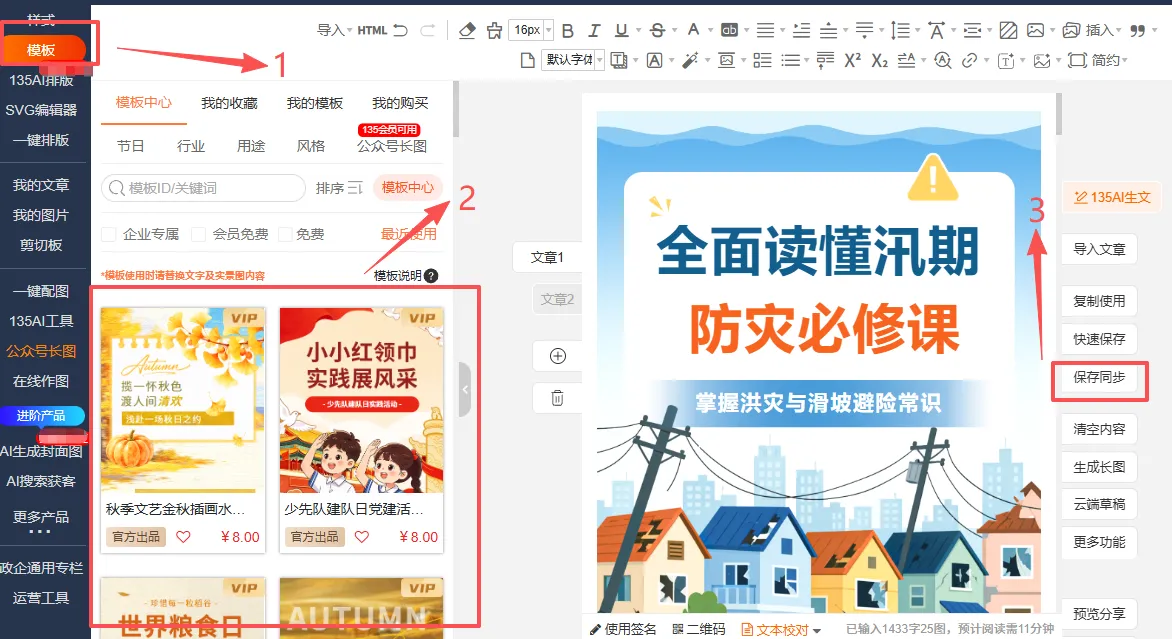Click the 模板说明 question mark icon
The height and width of the screenshot is (639, 1172).
[x=431, y=276]
